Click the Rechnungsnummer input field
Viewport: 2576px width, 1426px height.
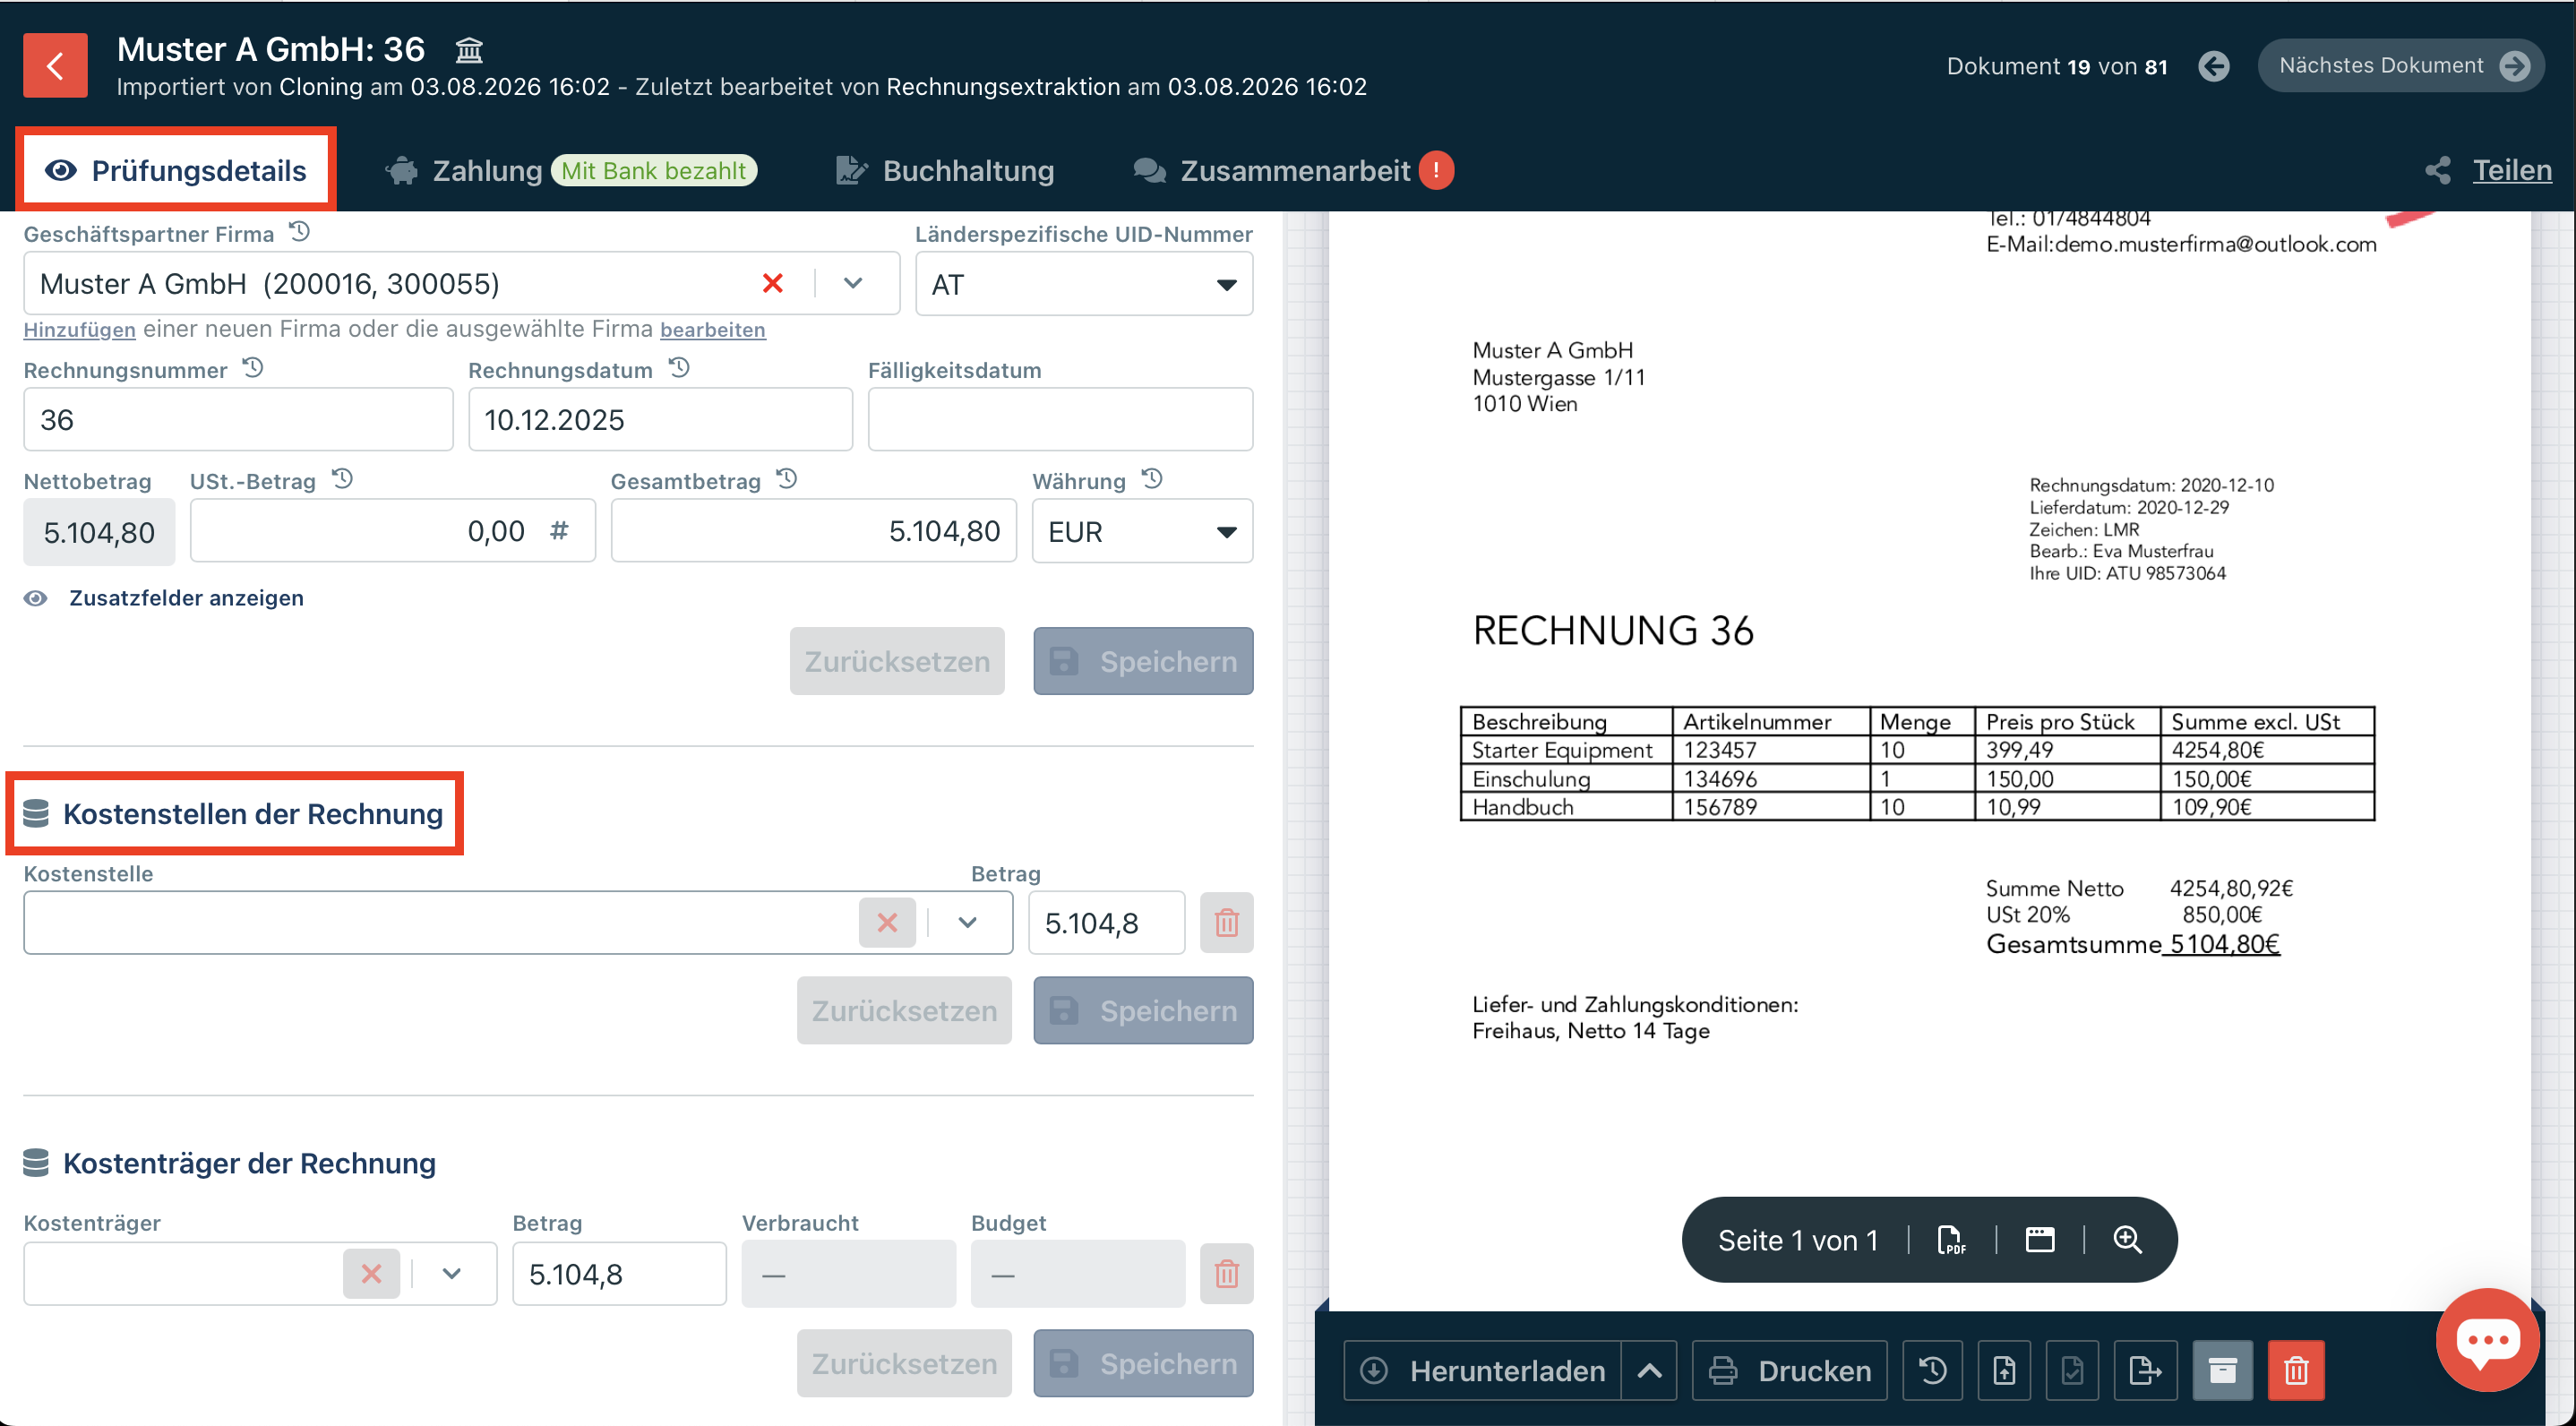pyautogui.click(x=238, y=420)
